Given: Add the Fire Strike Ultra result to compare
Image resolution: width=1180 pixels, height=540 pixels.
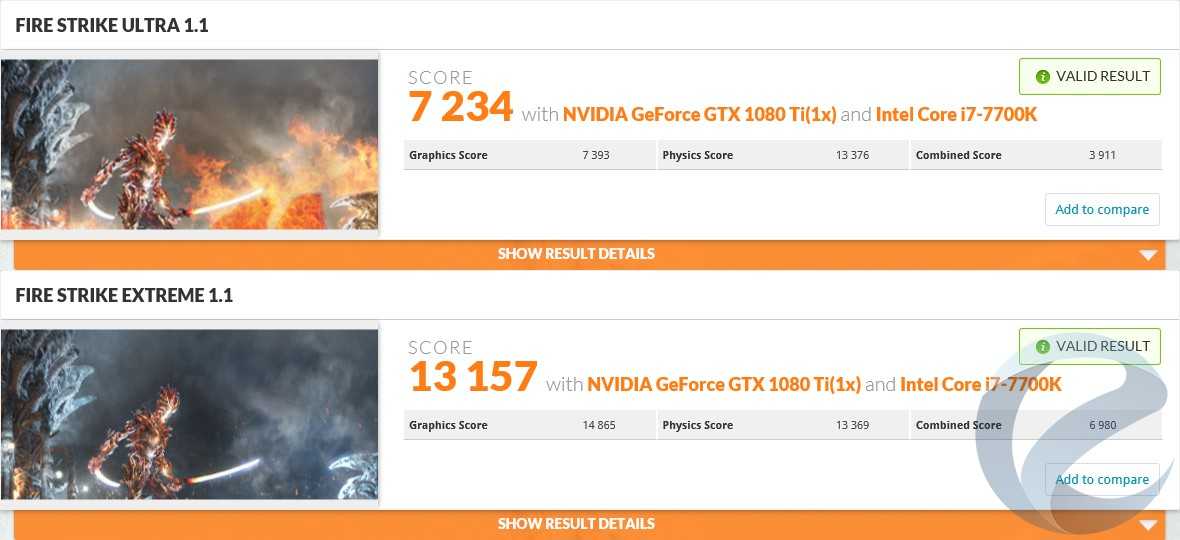Looking at the screenshot, I should pyautogui.click(x=1102, y=210).
